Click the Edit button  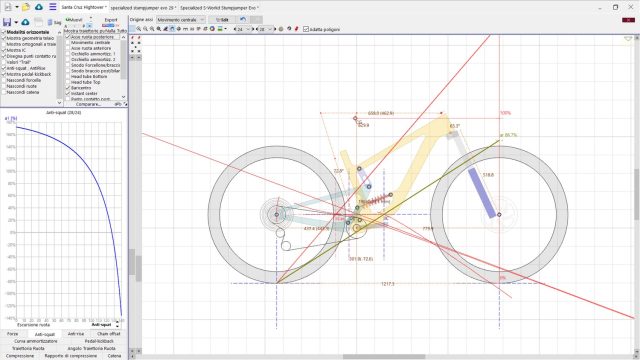[222, 20]
